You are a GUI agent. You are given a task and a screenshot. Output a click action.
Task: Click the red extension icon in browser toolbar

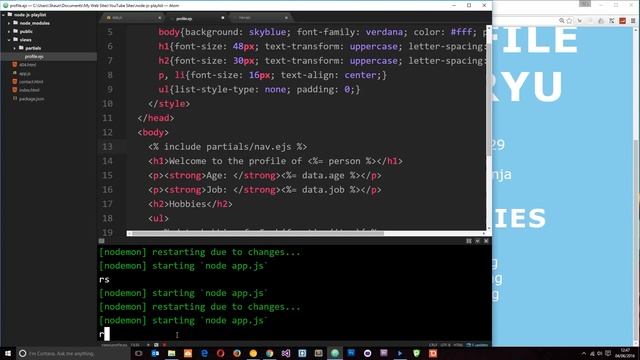click(622, 20)
